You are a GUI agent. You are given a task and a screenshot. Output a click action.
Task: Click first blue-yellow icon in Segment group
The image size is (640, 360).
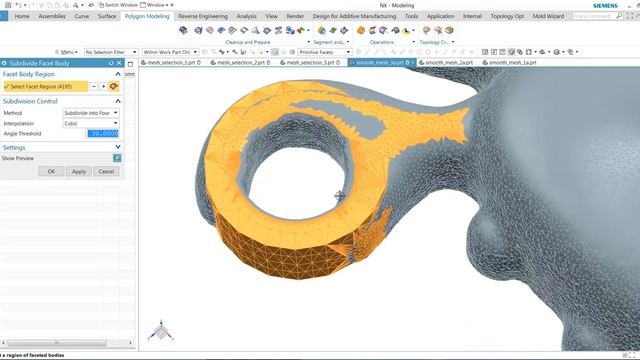click(322, 30)
